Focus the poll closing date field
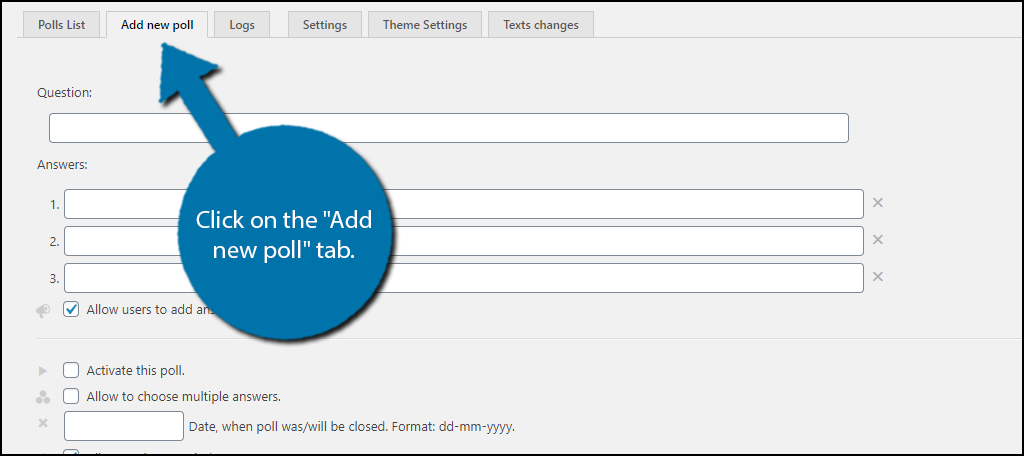Screen dimensions: 1024x456 coord(124,426)
